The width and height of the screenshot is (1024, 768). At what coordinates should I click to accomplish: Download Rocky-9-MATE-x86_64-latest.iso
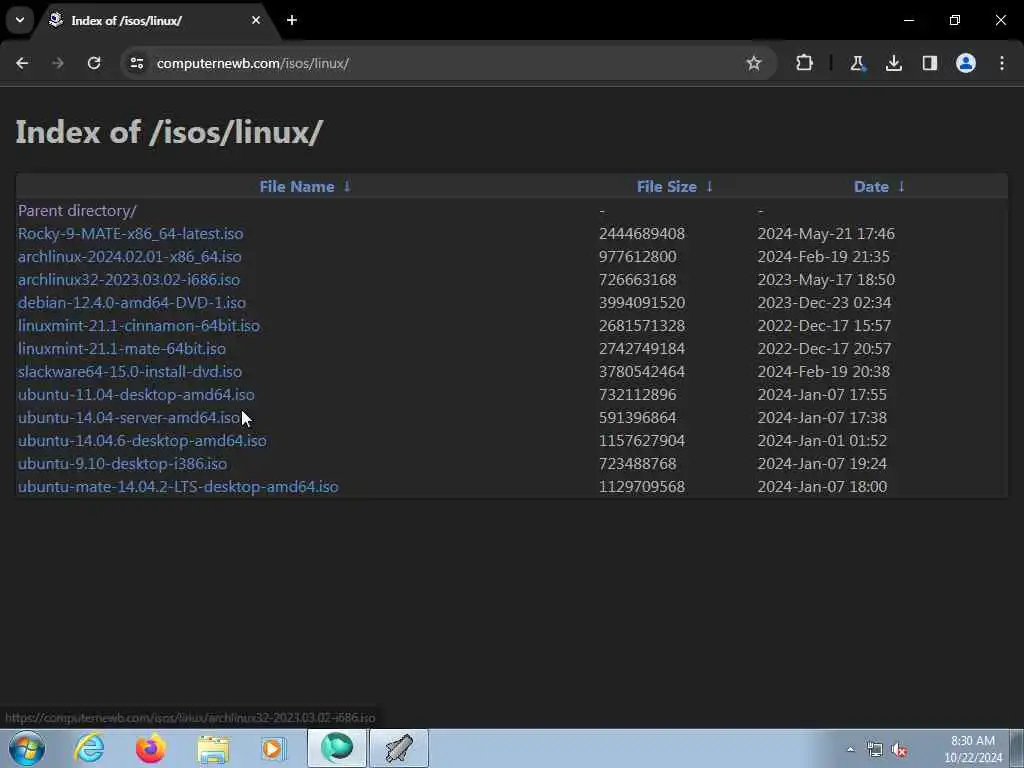click(x=131, y=234)
